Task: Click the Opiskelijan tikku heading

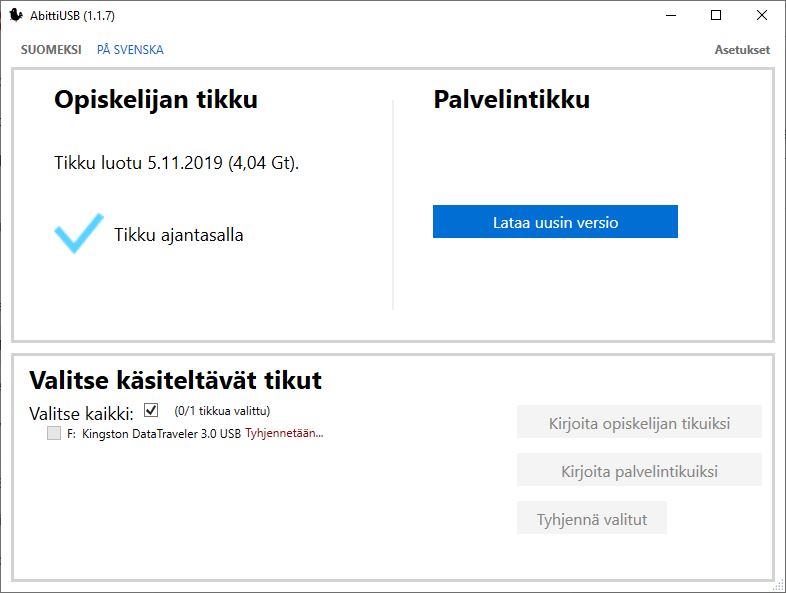Action: coord(156,100)
